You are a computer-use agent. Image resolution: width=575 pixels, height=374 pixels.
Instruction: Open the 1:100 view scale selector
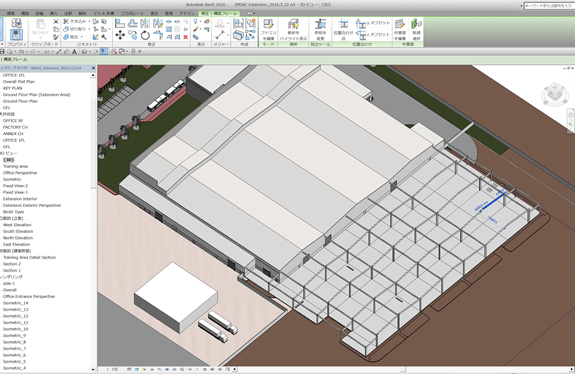(112, 369)
